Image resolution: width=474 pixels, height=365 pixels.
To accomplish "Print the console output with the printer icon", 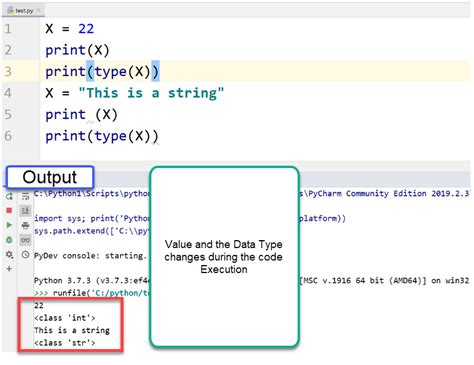I will [25, 226].
